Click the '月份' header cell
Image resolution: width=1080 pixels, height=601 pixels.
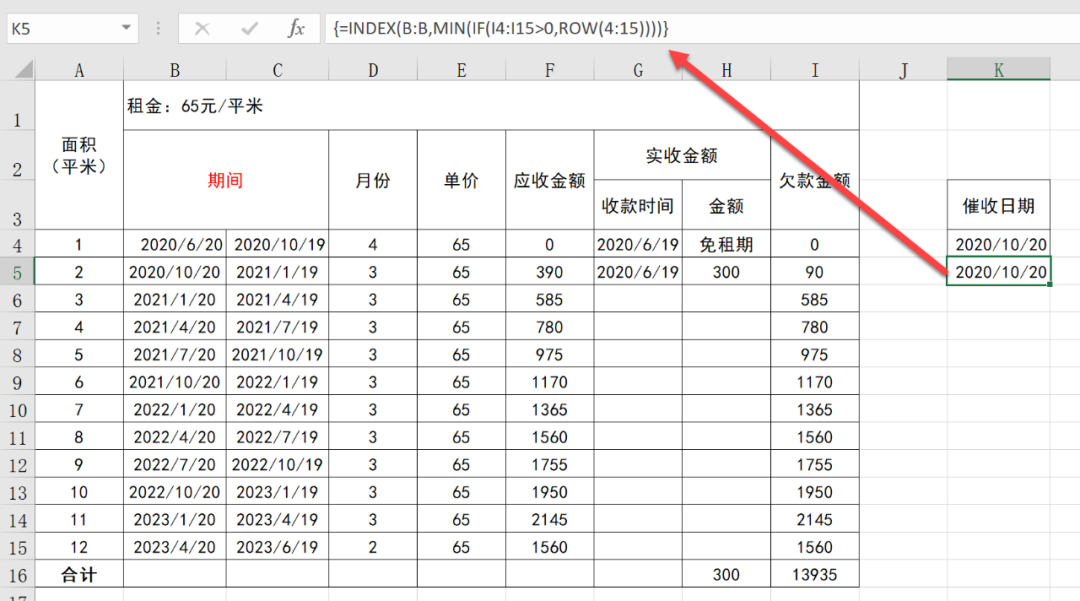pyautogui.click(x=373, y=180)
